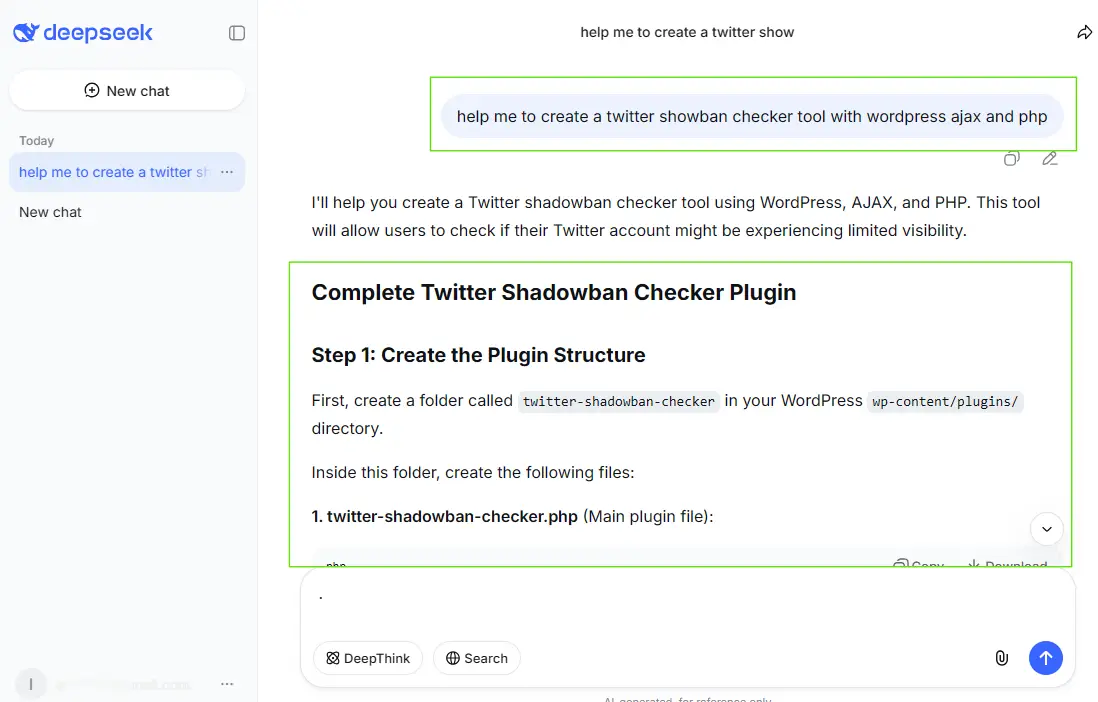Collapse the sidebar panel
The image size is (1098, 702).
(237, 33)
